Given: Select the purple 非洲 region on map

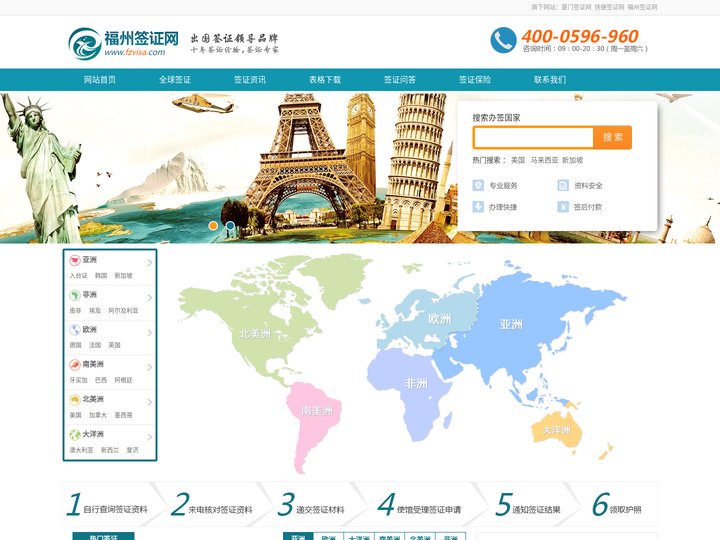Looking at the screenshot, I should (416, 382).
